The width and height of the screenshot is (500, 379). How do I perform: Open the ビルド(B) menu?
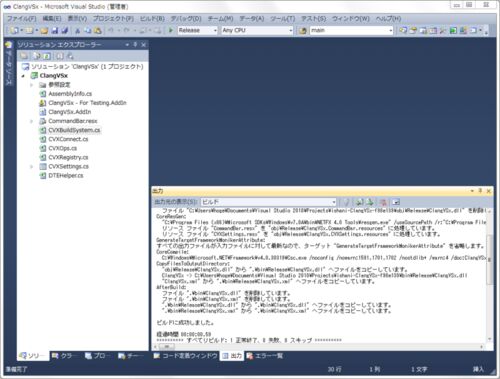pyautogui.click(x=152, y=19)
